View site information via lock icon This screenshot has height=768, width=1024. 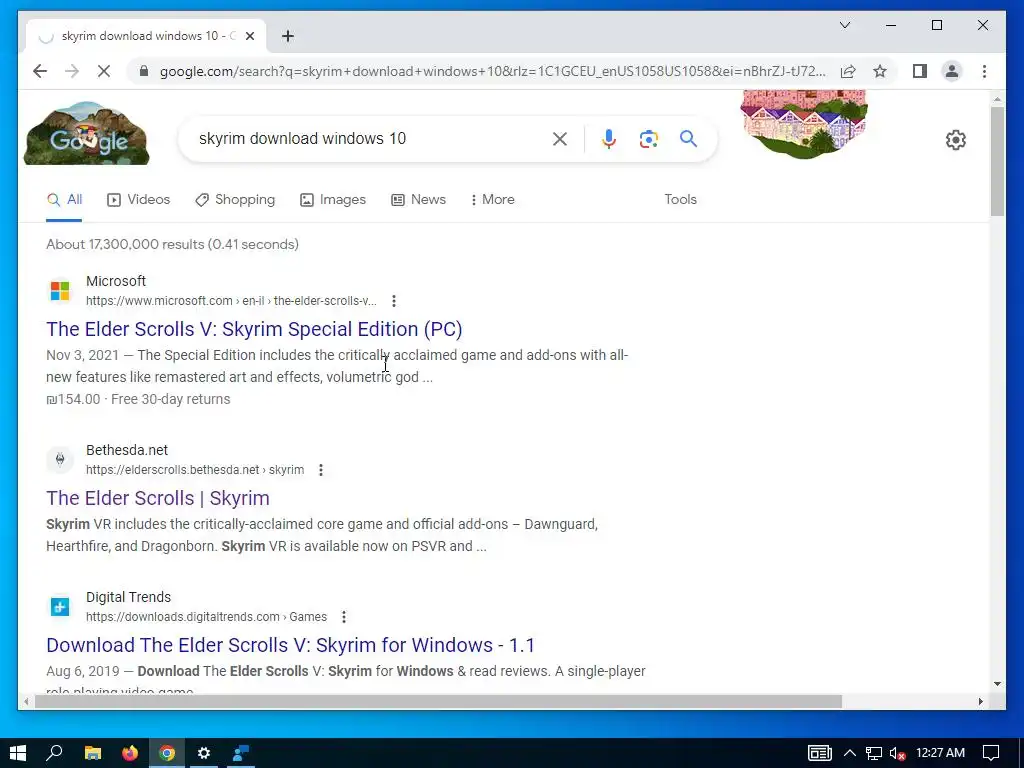[x=144, y=71]
